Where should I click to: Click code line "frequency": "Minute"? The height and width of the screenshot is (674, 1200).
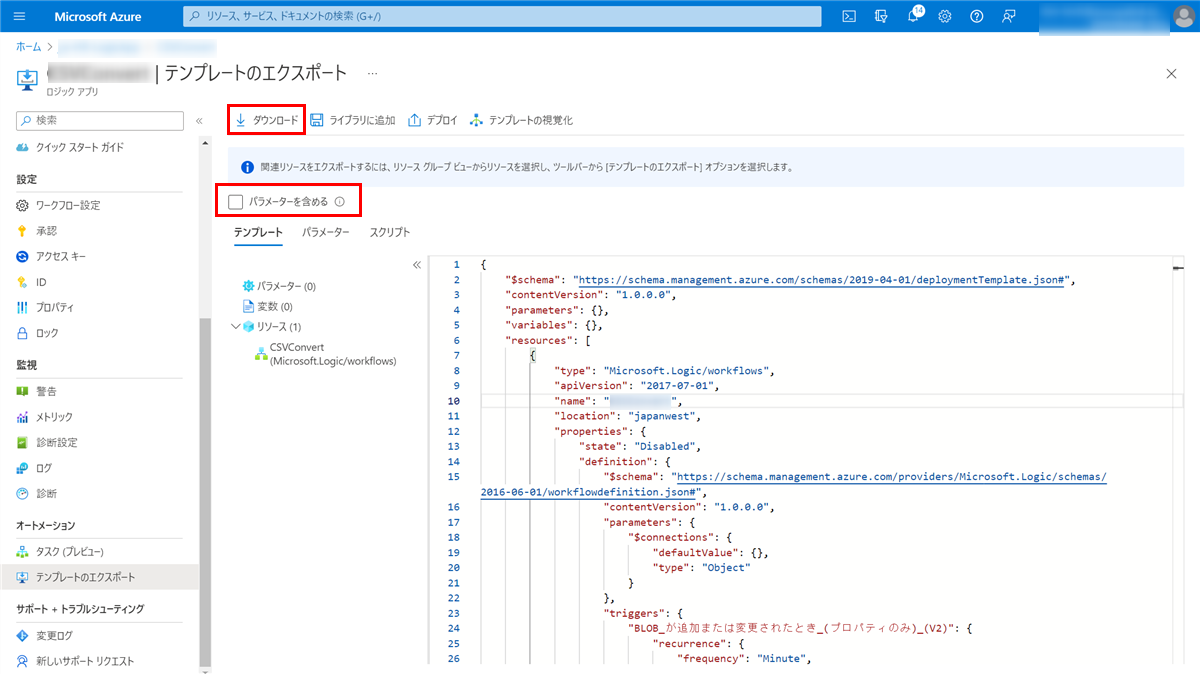(743, 659)
